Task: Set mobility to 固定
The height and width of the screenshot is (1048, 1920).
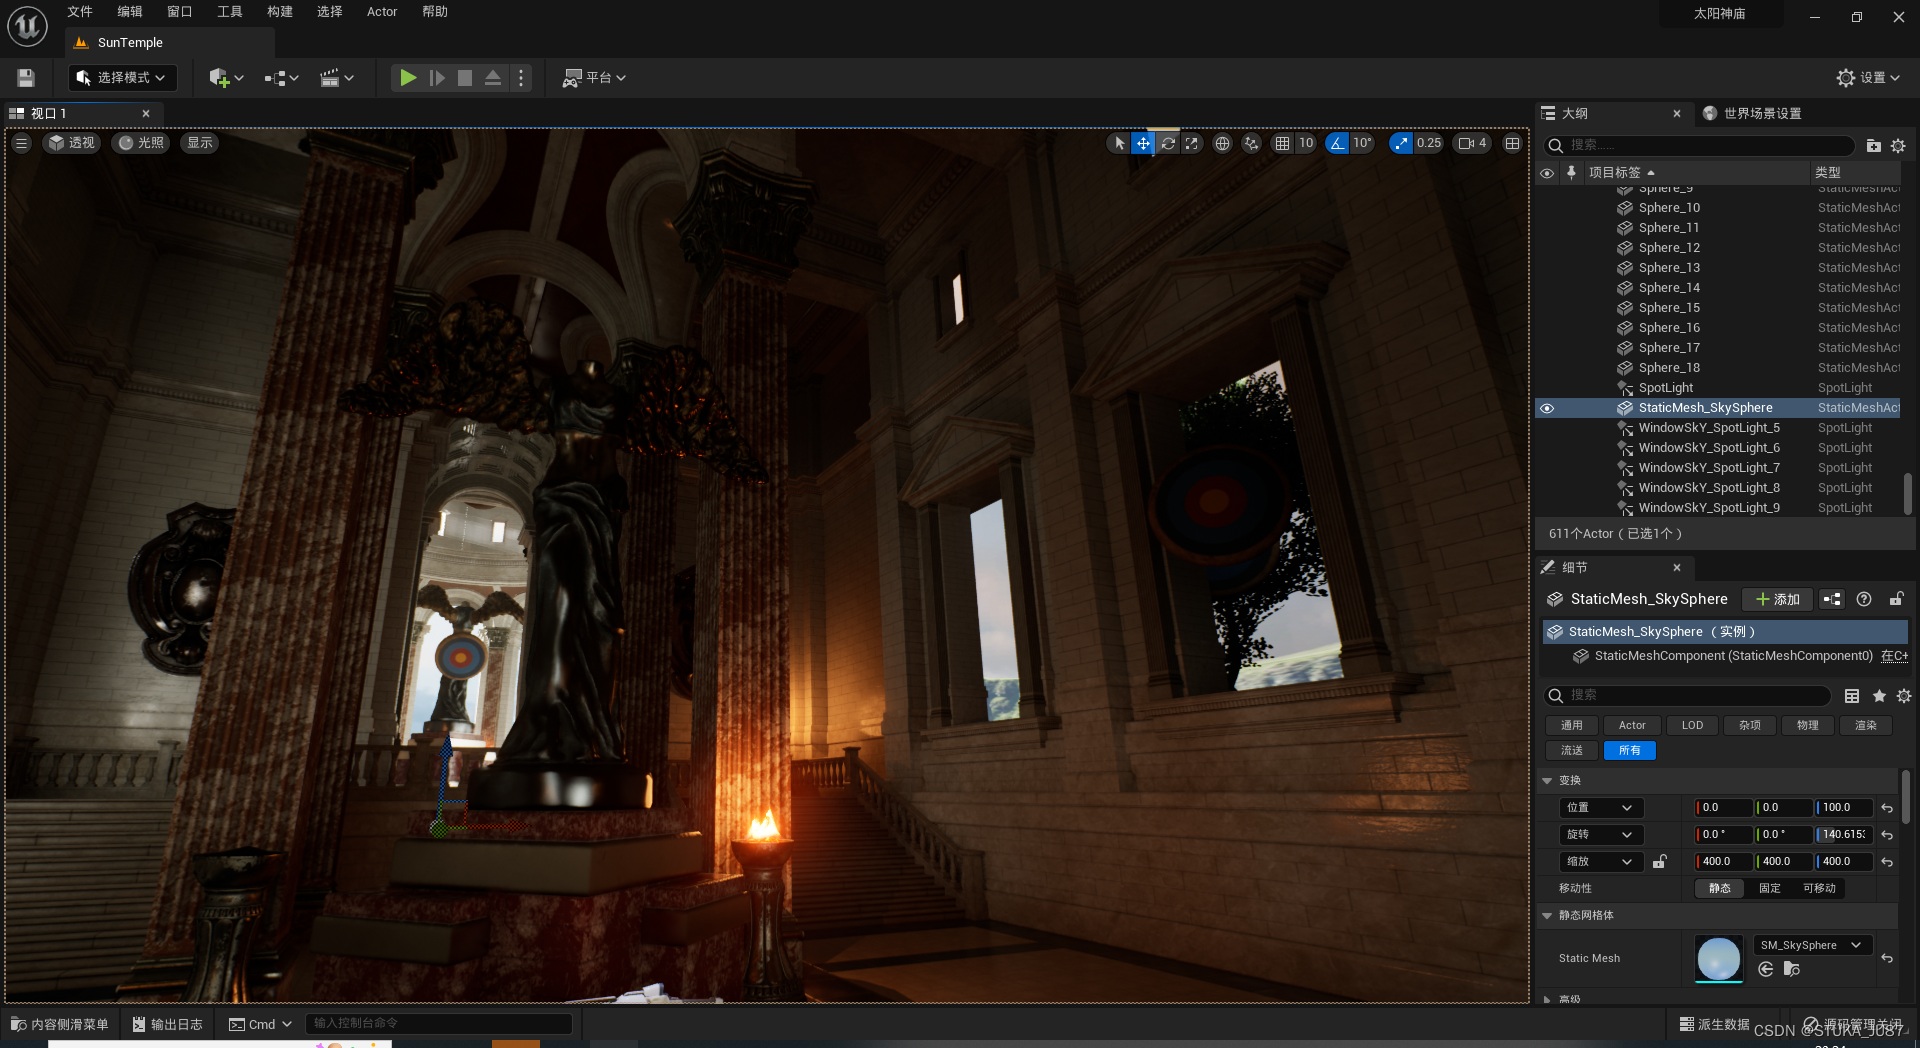Action: (1769, 888)
